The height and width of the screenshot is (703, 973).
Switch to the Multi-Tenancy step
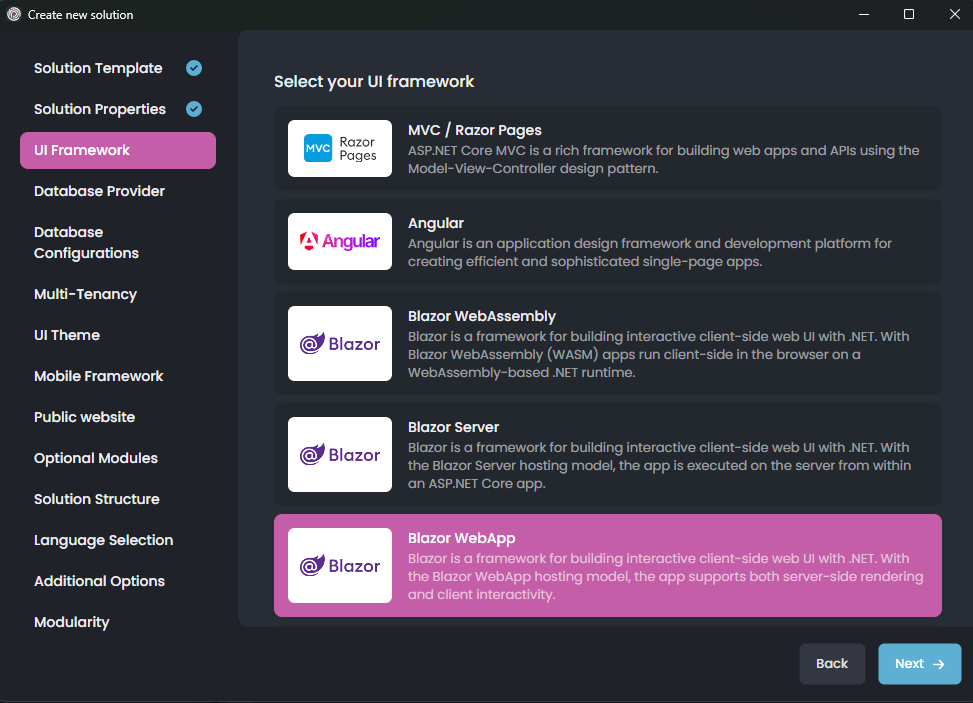click(85, 294)
